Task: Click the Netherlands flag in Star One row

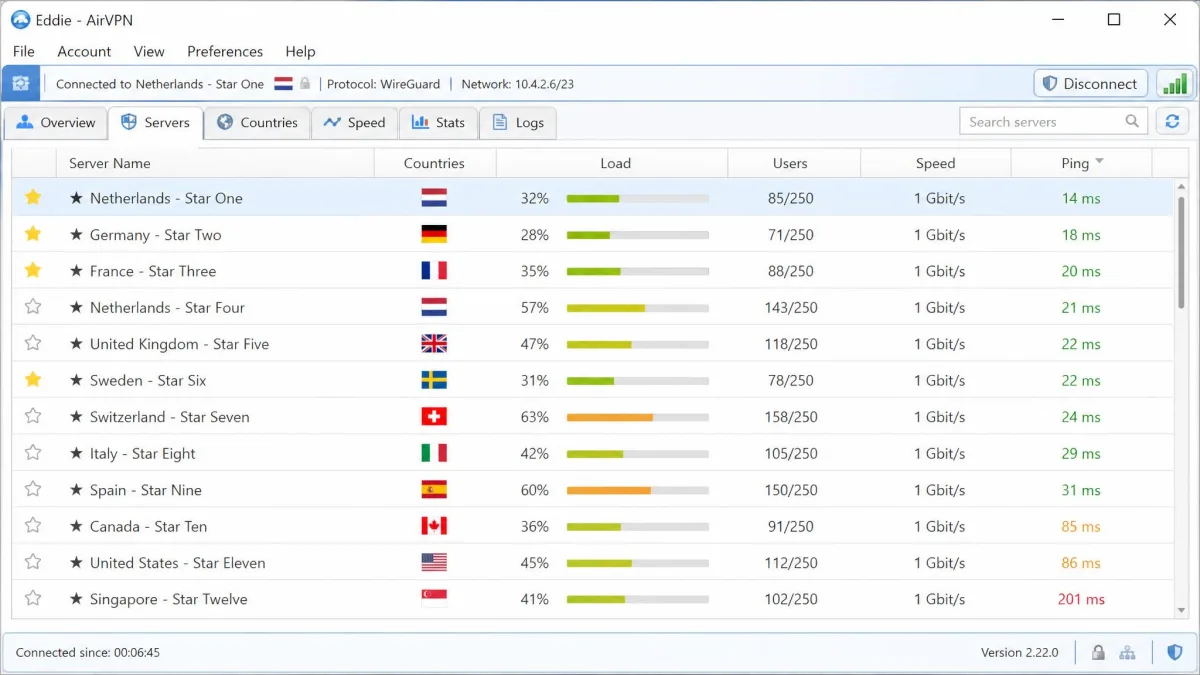Action: click(x=434, y=198)
